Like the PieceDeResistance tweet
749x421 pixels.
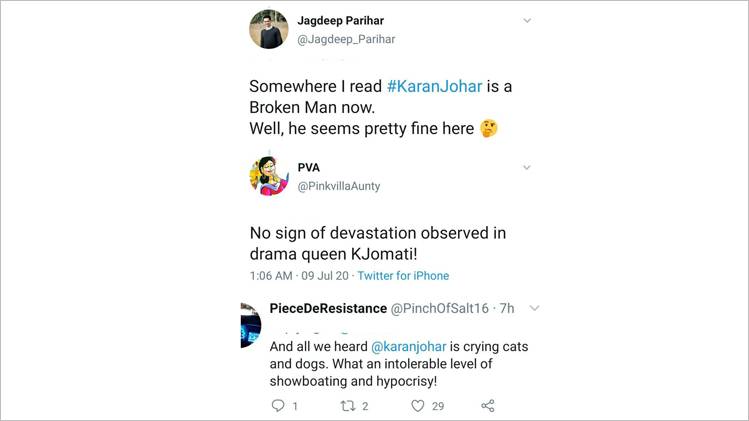coord(418,405)
